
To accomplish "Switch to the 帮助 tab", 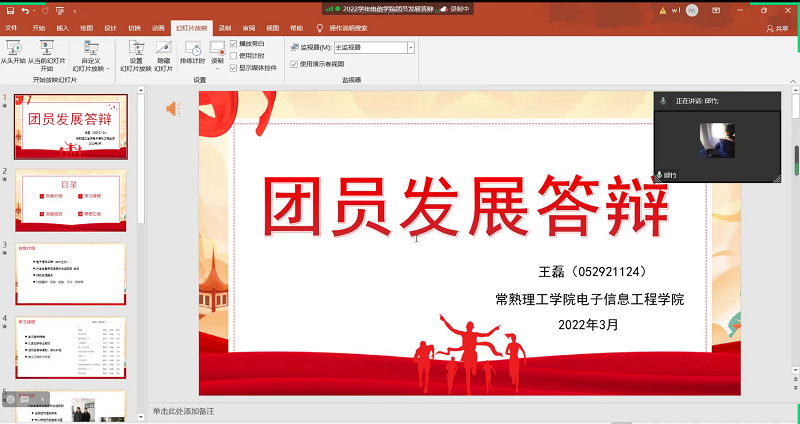I will (296, 28).
